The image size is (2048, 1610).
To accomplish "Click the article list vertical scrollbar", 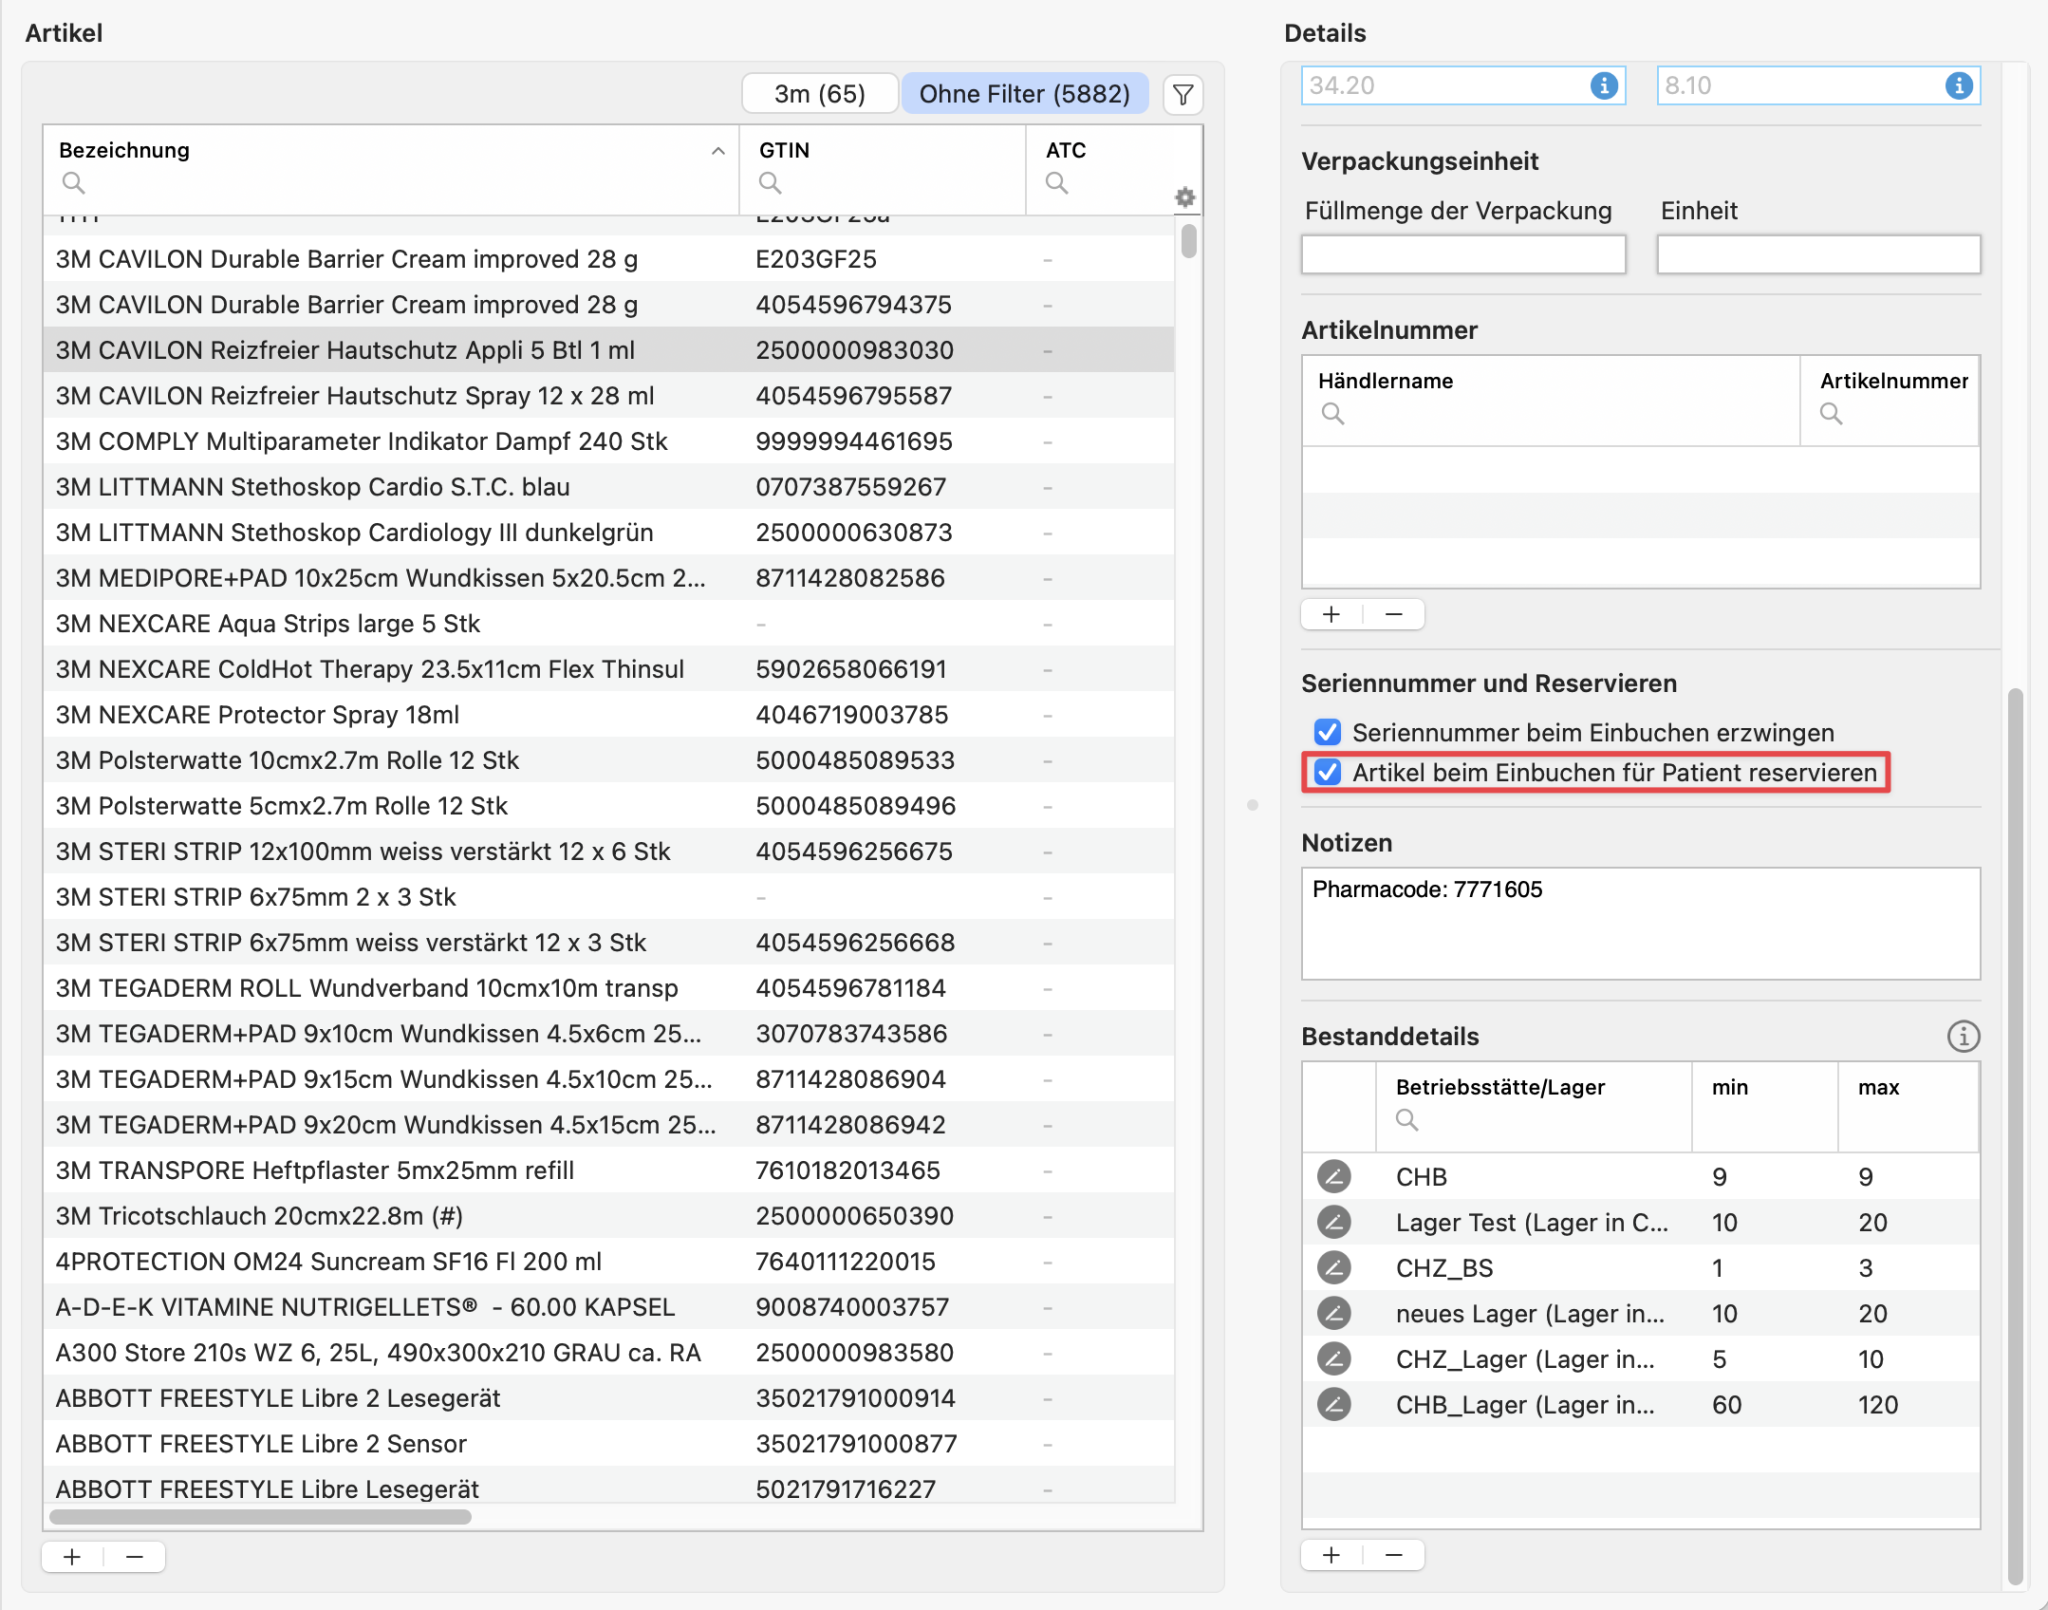I will point(1188,241).
